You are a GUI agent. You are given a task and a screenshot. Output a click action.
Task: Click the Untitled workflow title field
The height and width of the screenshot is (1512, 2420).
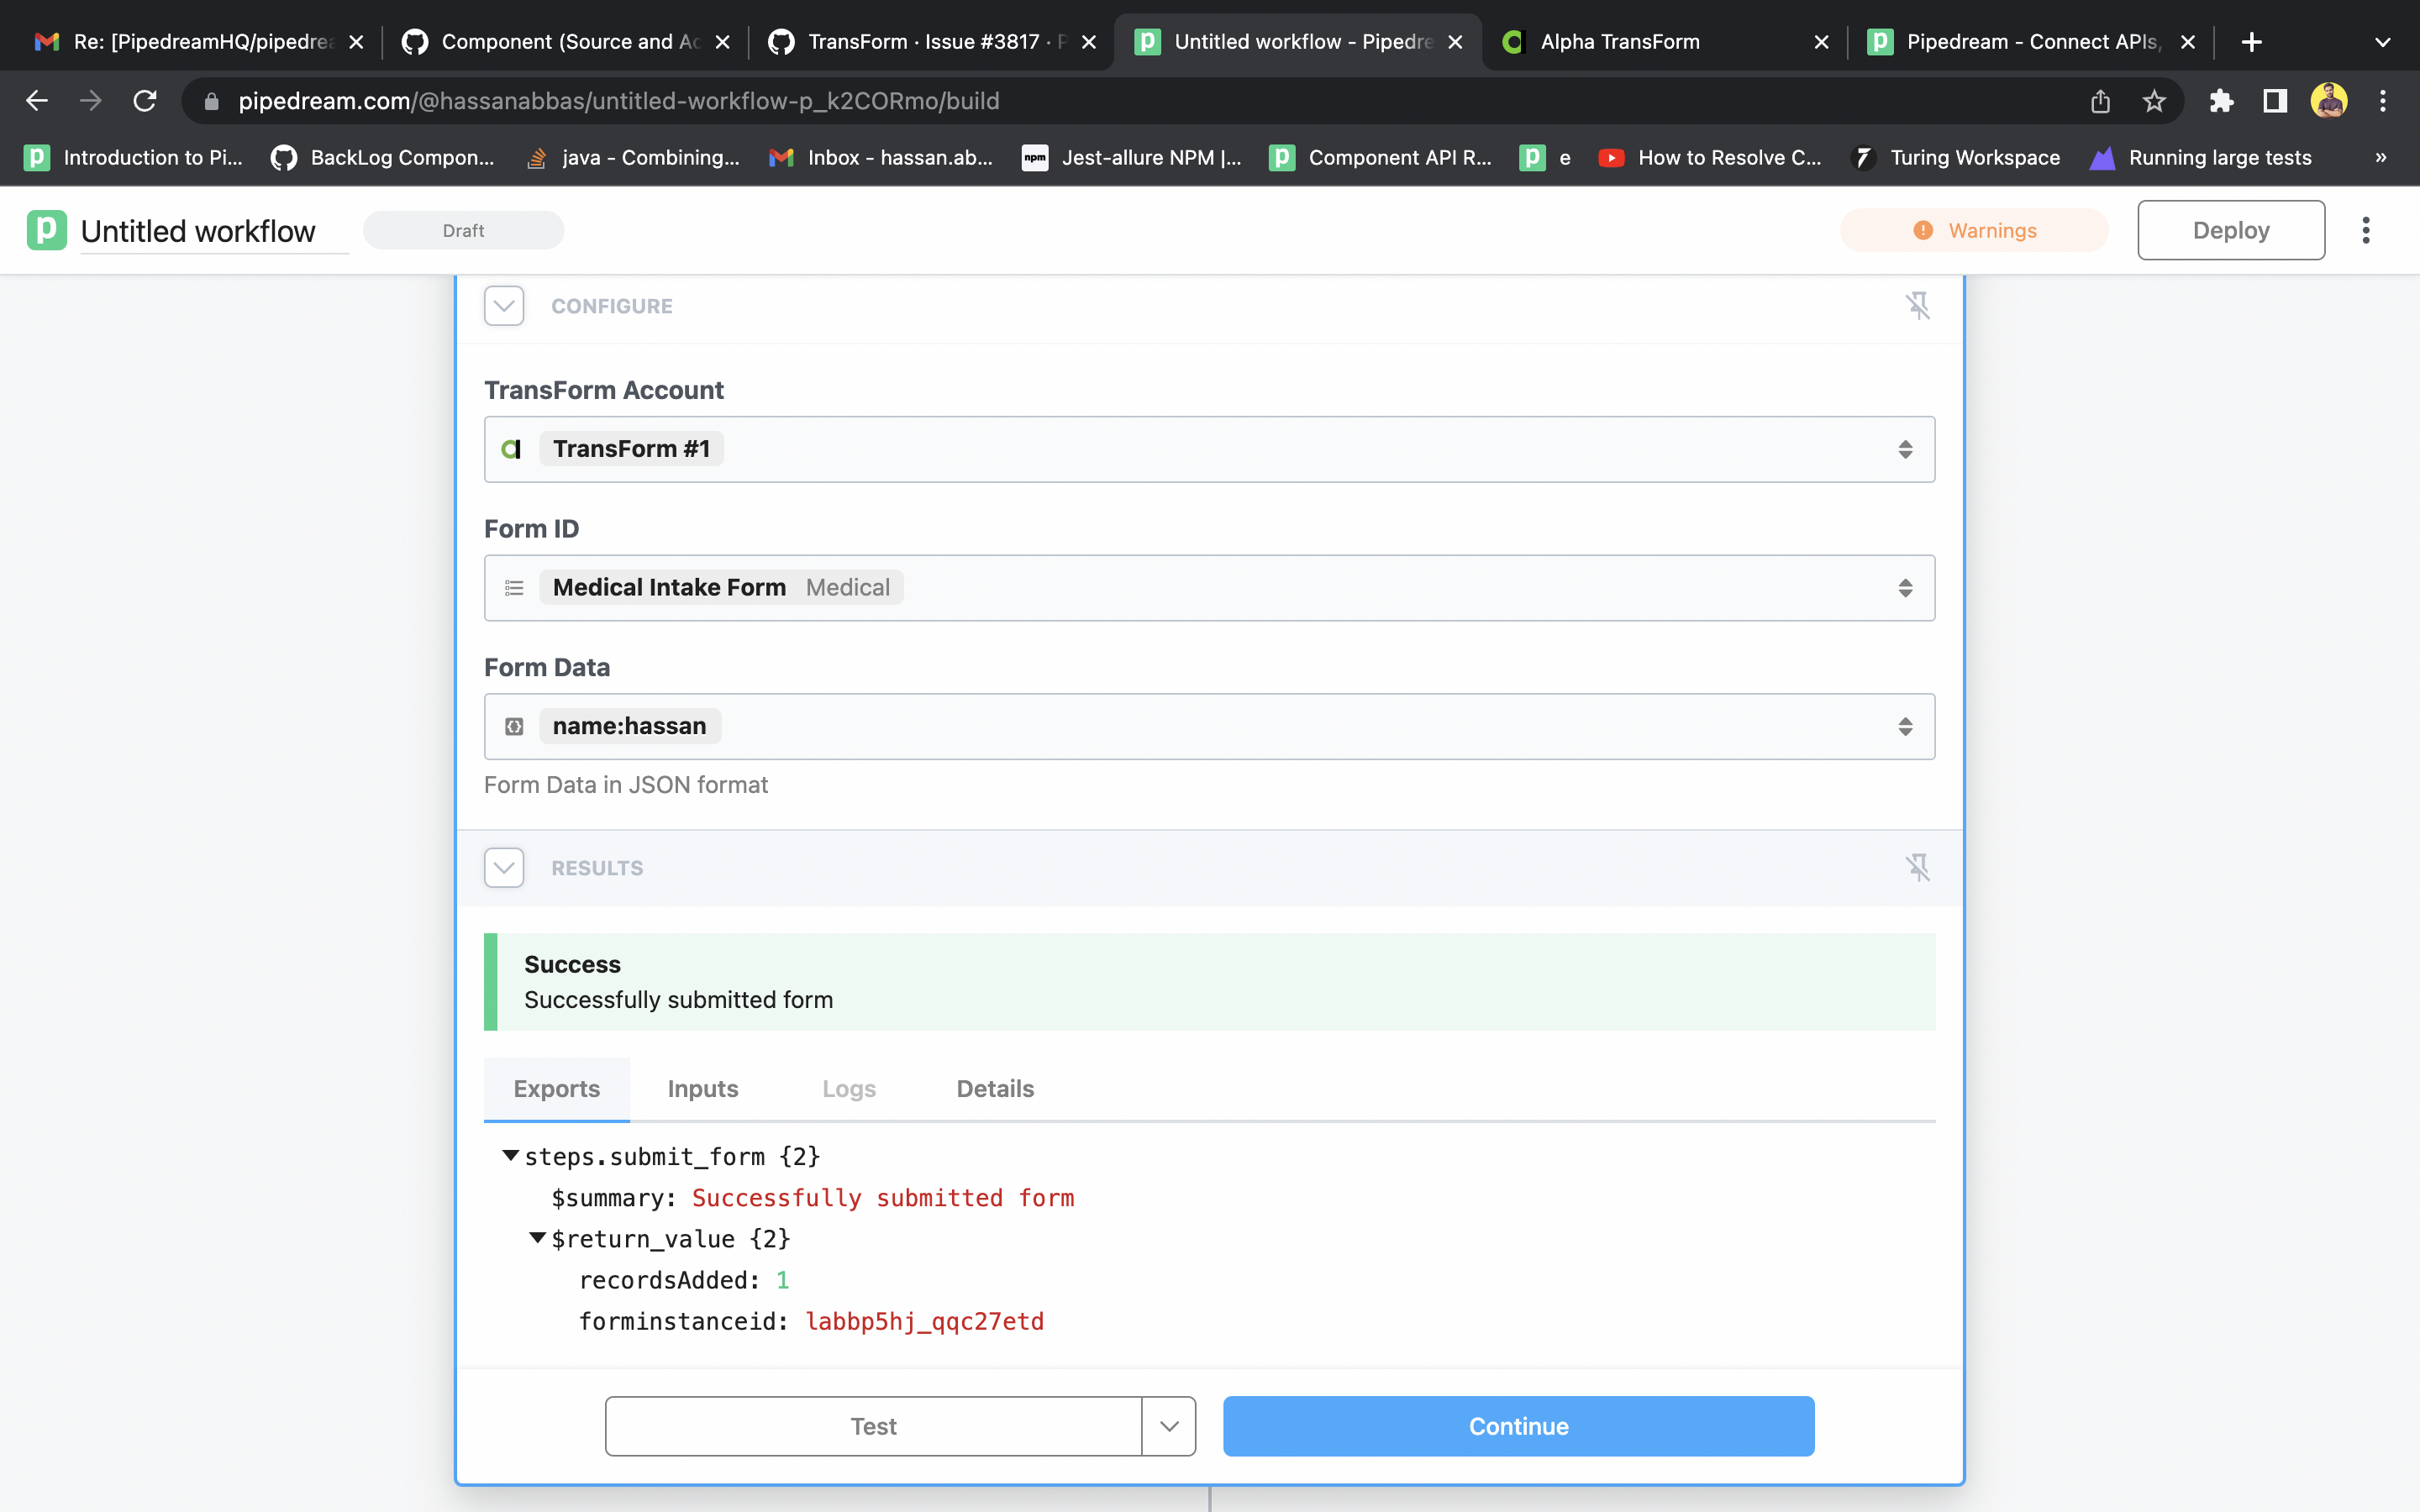point(198,230)
